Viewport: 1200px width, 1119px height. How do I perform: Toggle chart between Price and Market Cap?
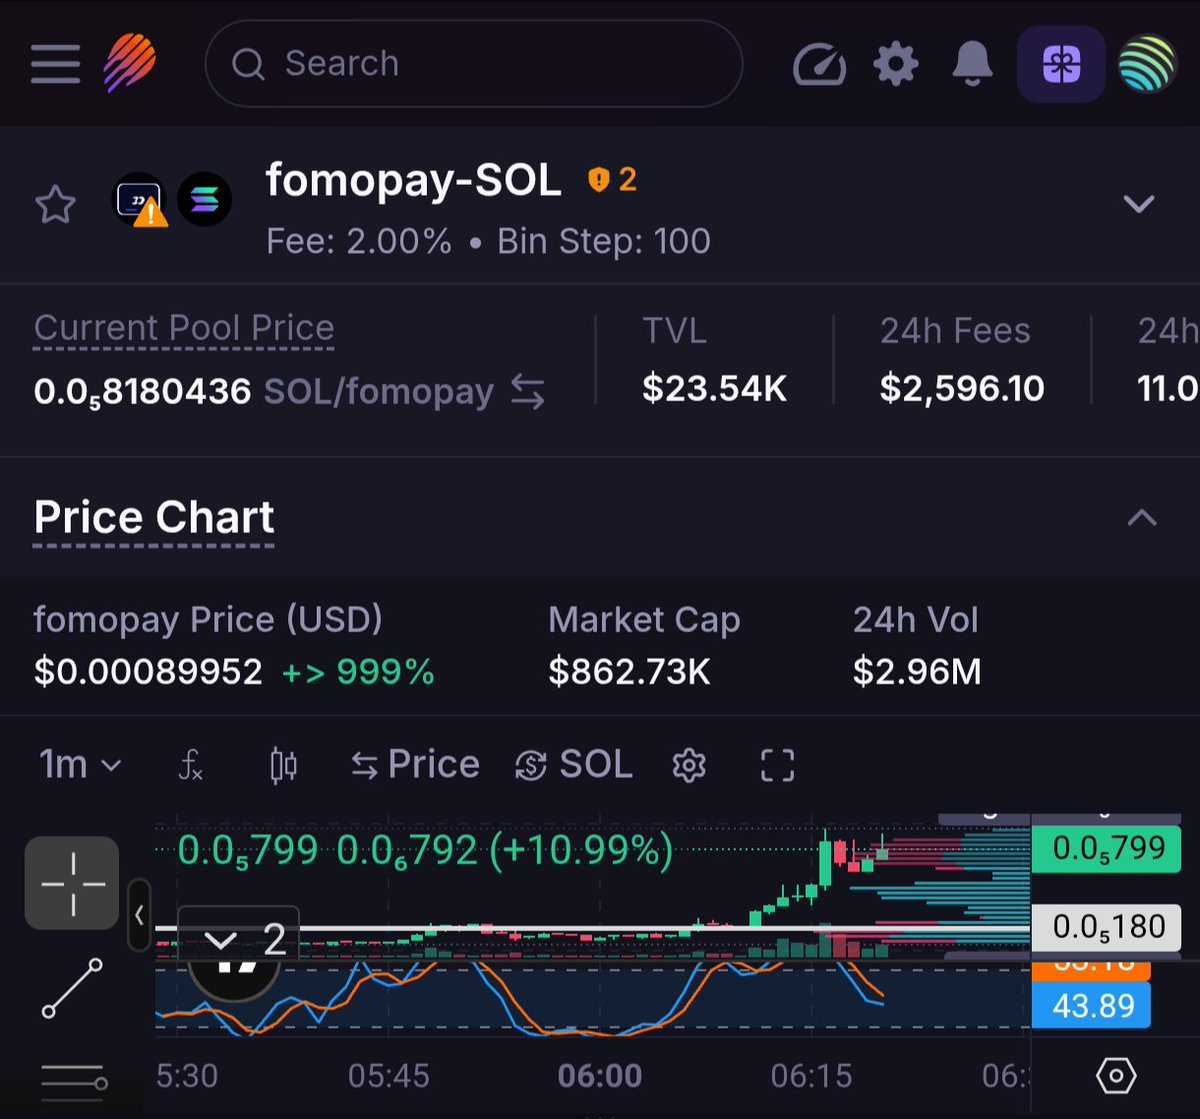click(x=415, y=765)
